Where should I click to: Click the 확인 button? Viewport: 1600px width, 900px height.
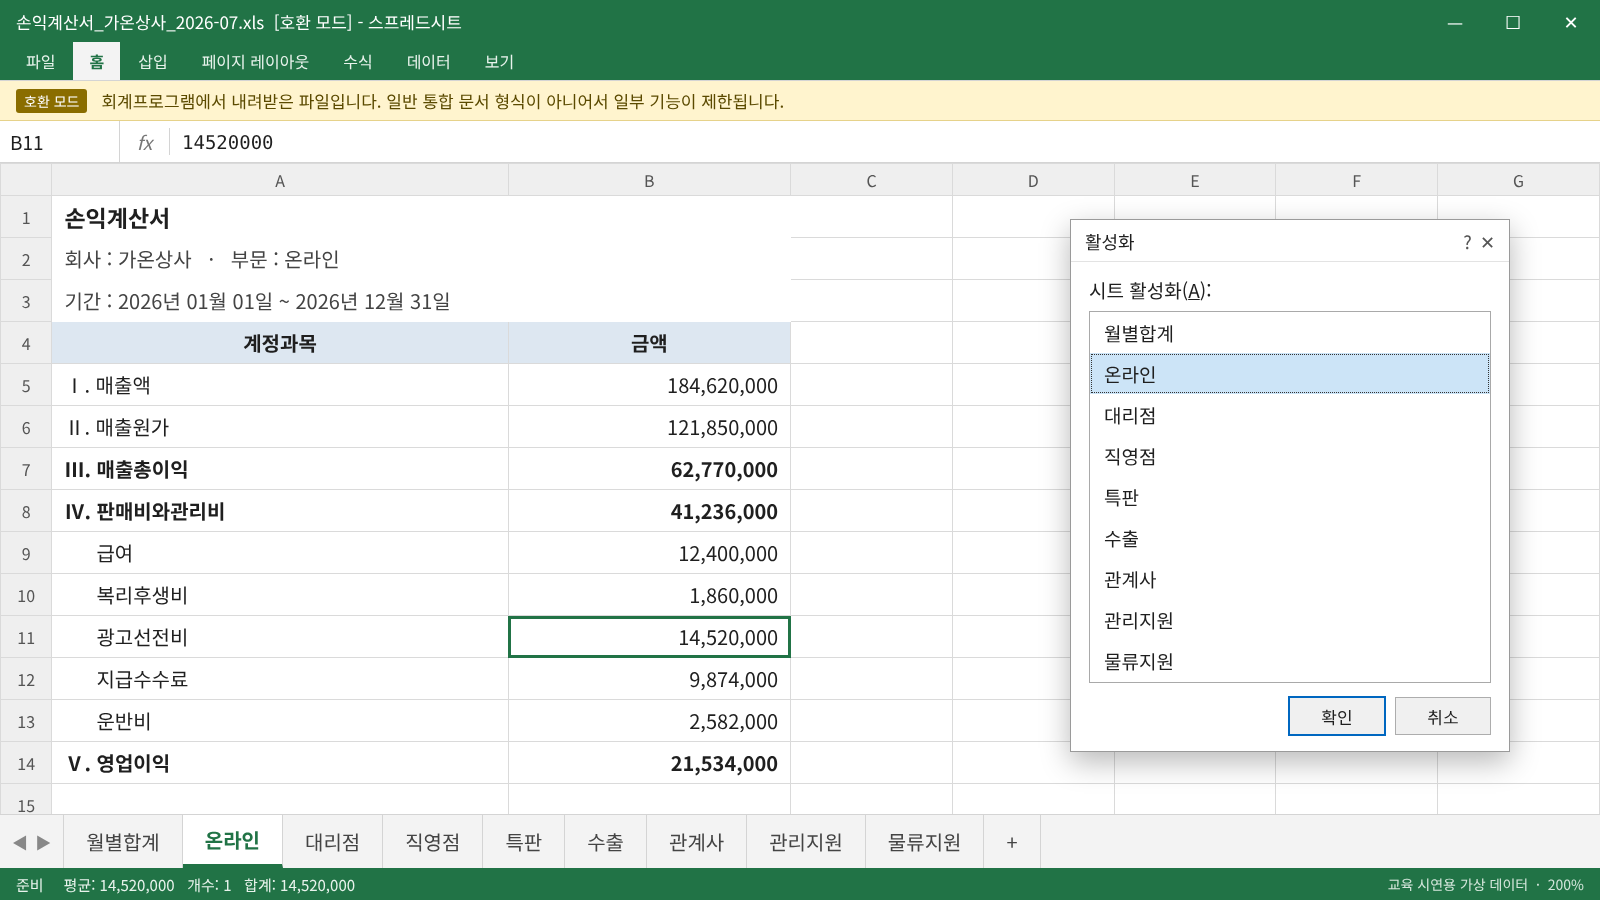tap(1336, 716)
